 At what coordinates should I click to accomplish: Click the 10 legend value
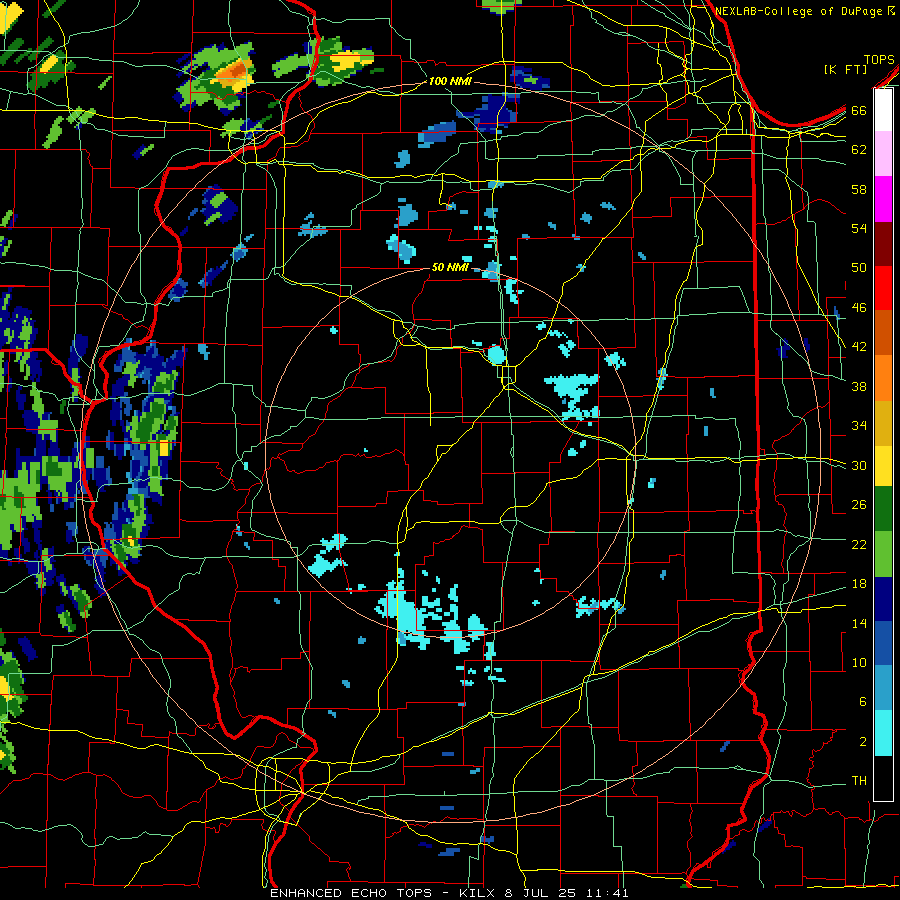pos(859,662)
